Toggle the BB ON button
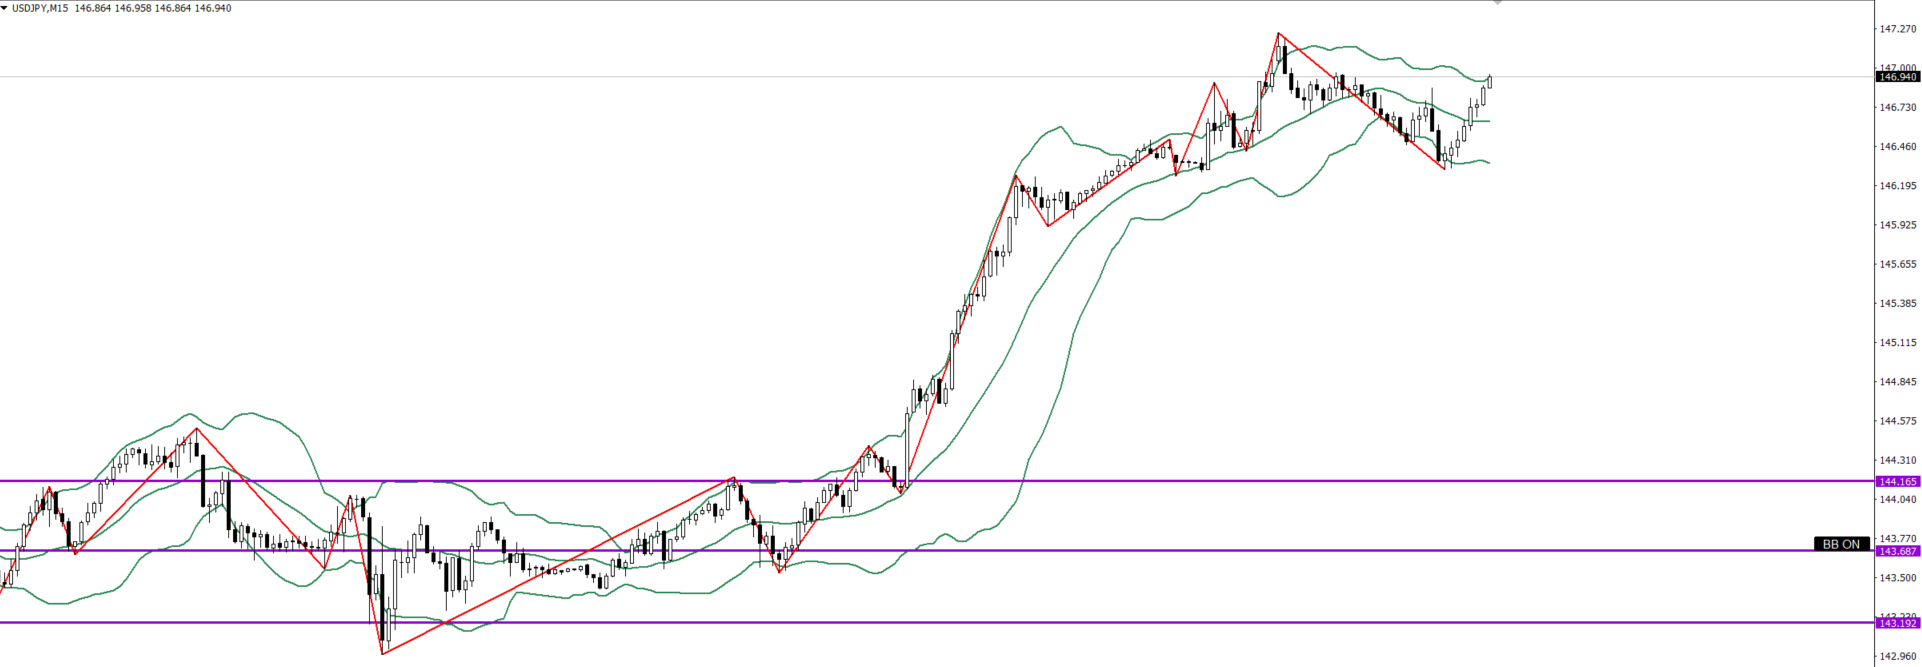This screenshot has height=667, width=1922. click(1840, 544)
